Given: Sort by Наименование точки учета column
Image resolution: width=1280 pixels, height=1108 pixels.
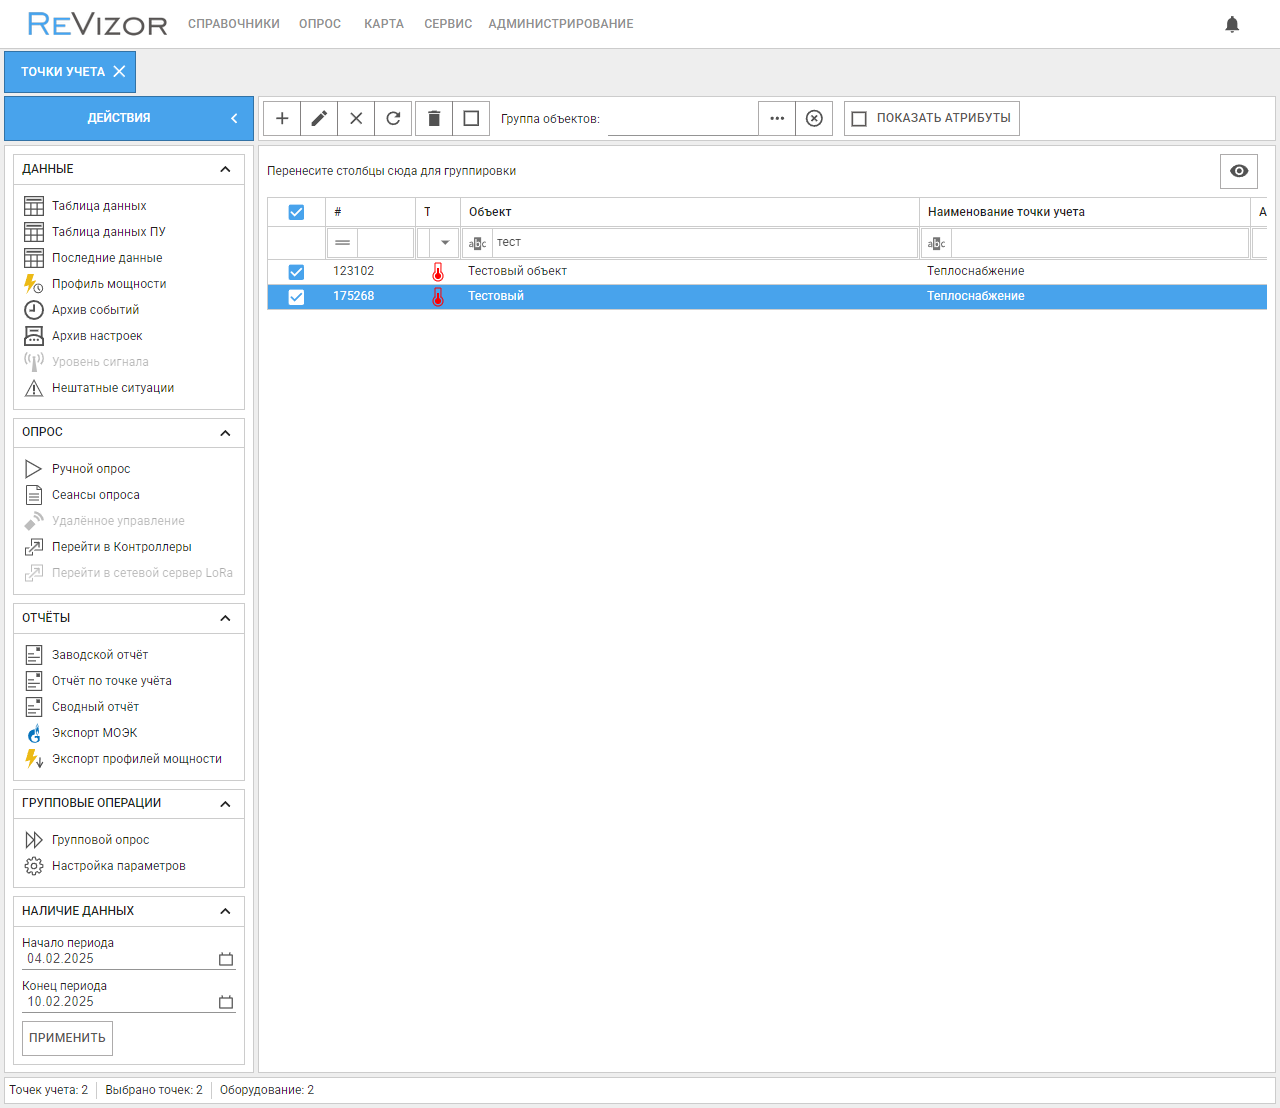Looking at the screenshot, I should pos(1085,212).
